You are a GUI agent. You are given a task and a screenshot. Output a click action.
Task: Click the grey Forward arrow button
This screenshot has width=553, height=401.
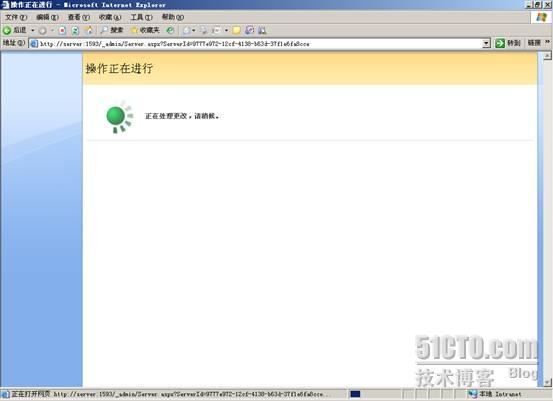[43, 31]
